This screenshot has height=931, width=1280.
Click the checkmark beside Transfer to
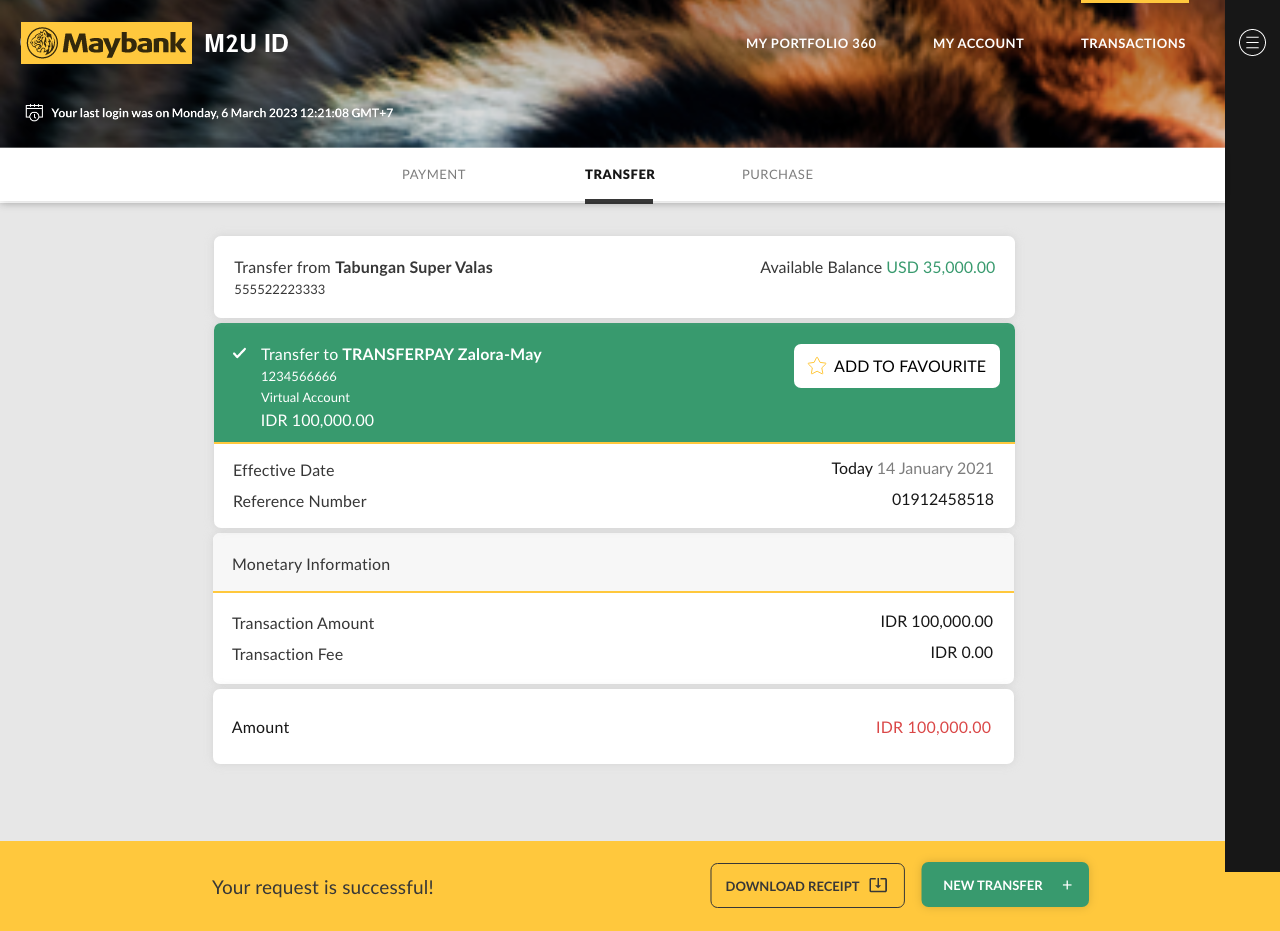(x=240, y=353)
